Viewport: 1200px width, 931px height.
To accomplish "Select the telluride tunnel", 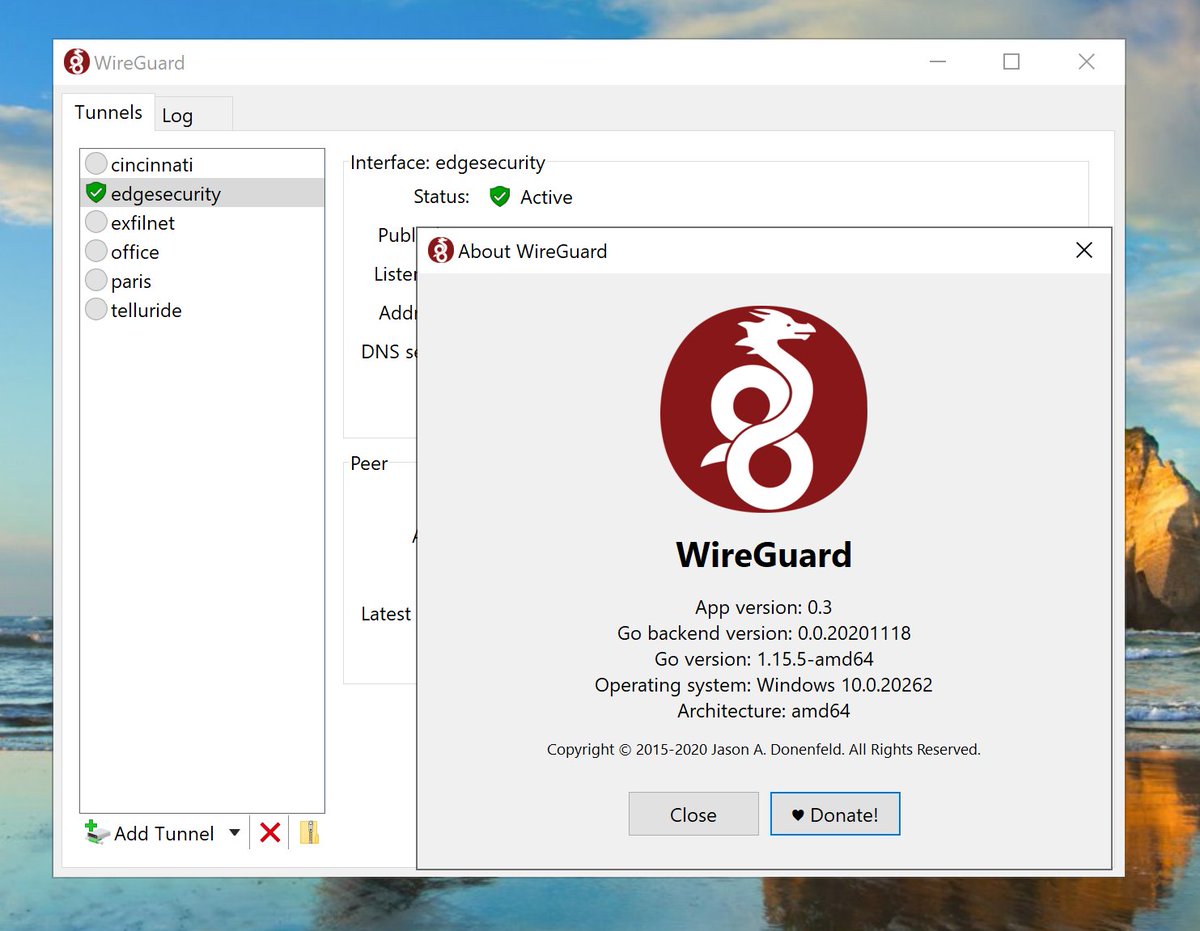I will [202, 309].
